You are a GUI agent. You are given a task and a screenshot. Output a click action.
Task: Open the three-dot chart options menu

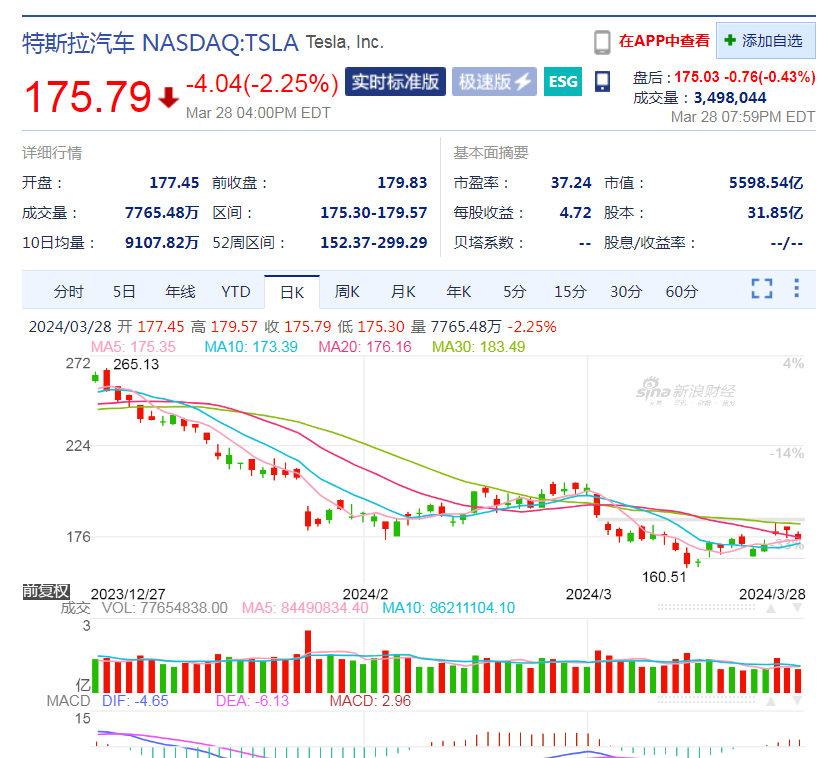click(x=796, y=288)
